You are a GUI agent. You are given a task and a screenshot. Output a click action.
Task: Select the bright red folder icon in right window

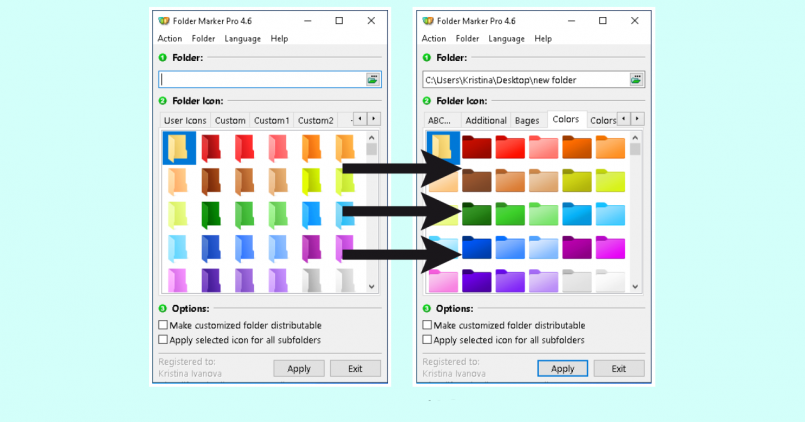tap(510, 147)
